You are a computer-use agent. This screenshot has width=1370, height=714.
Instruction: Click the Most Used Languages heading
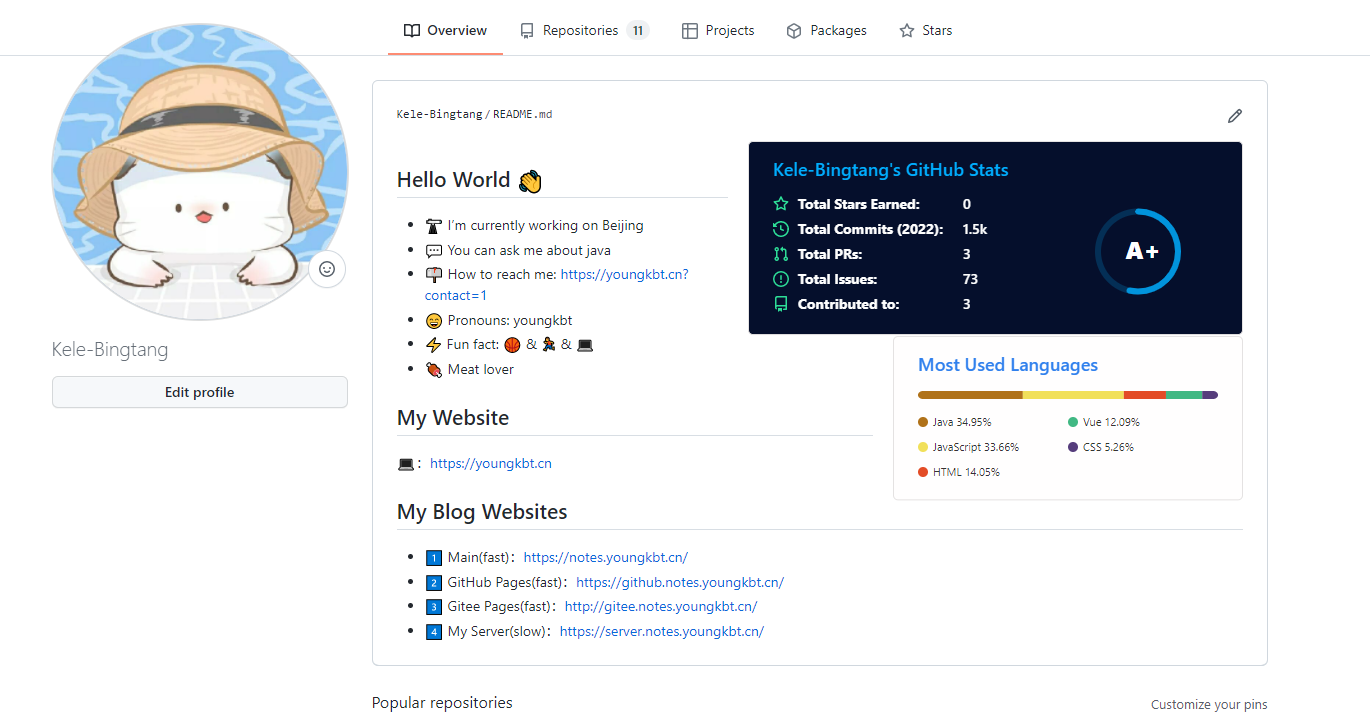(1008, 365)
